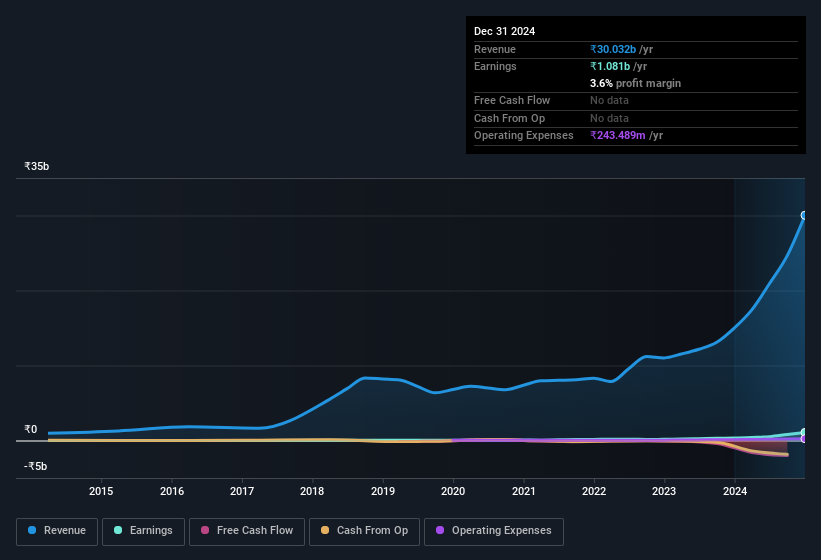Toggle the Earnings series legend button
The width and height of the screenshot is (821, 560).
(x=143, y=531)
